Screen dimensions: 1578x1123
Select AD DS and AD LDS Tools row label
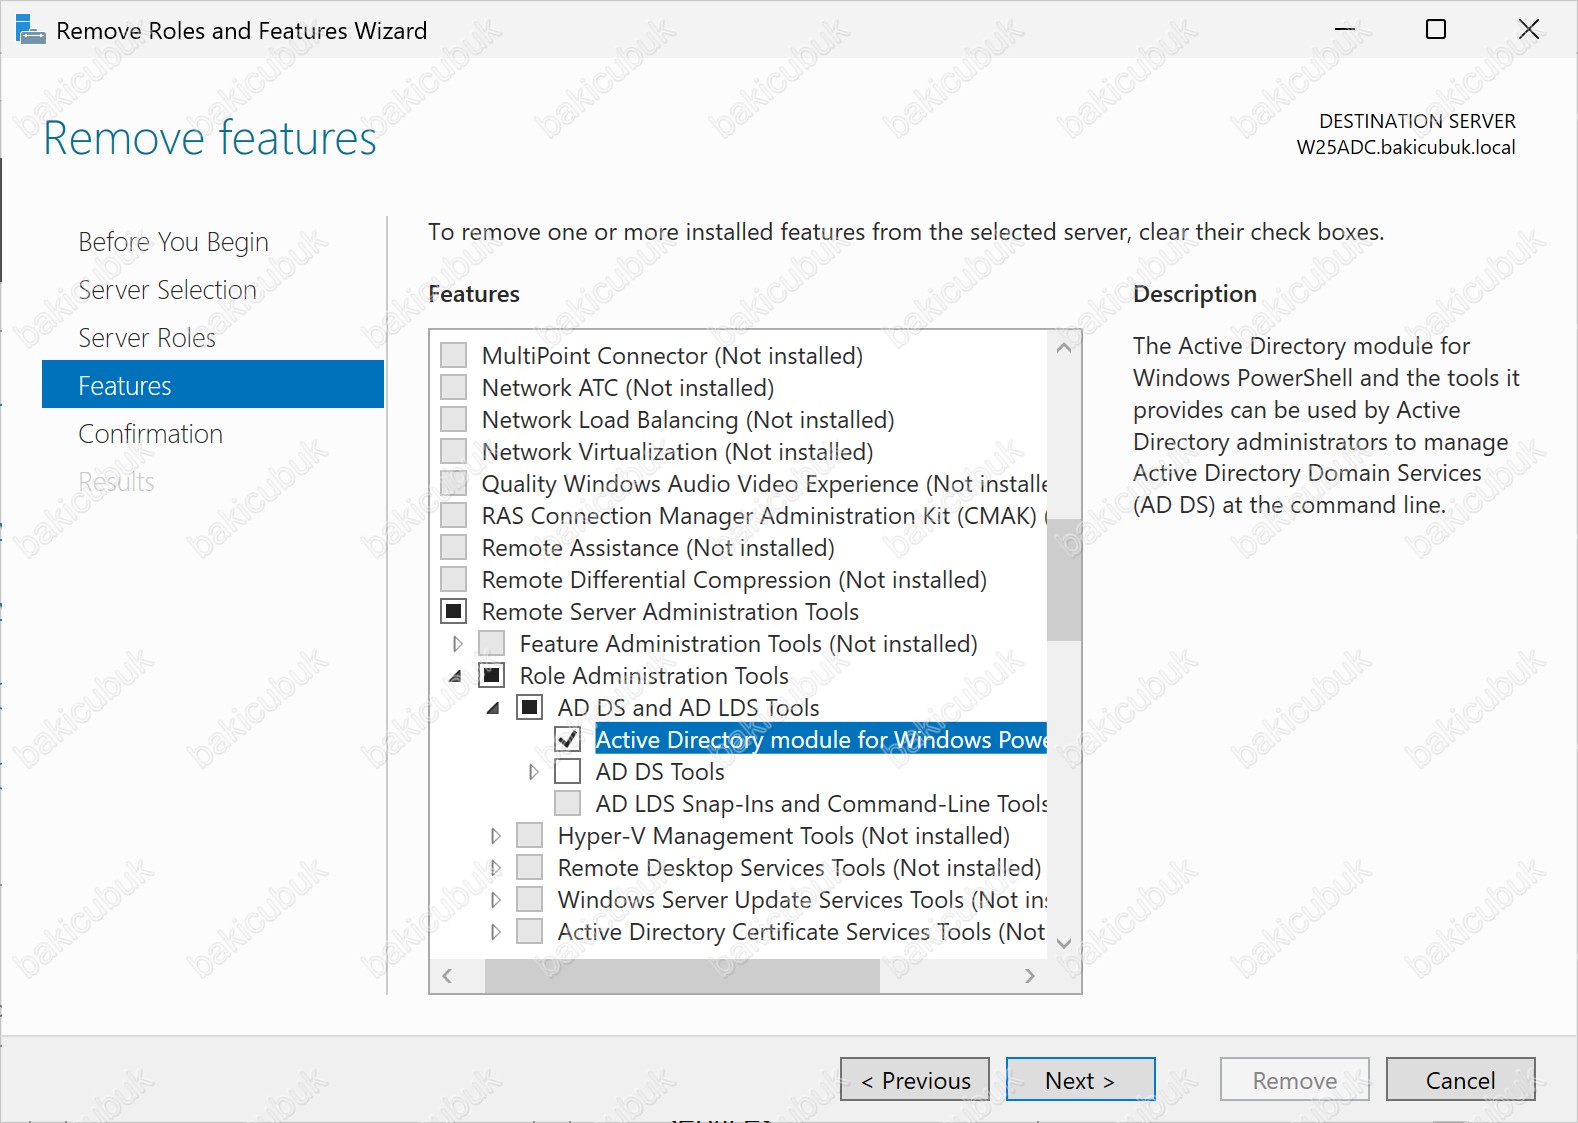[688, 708]
